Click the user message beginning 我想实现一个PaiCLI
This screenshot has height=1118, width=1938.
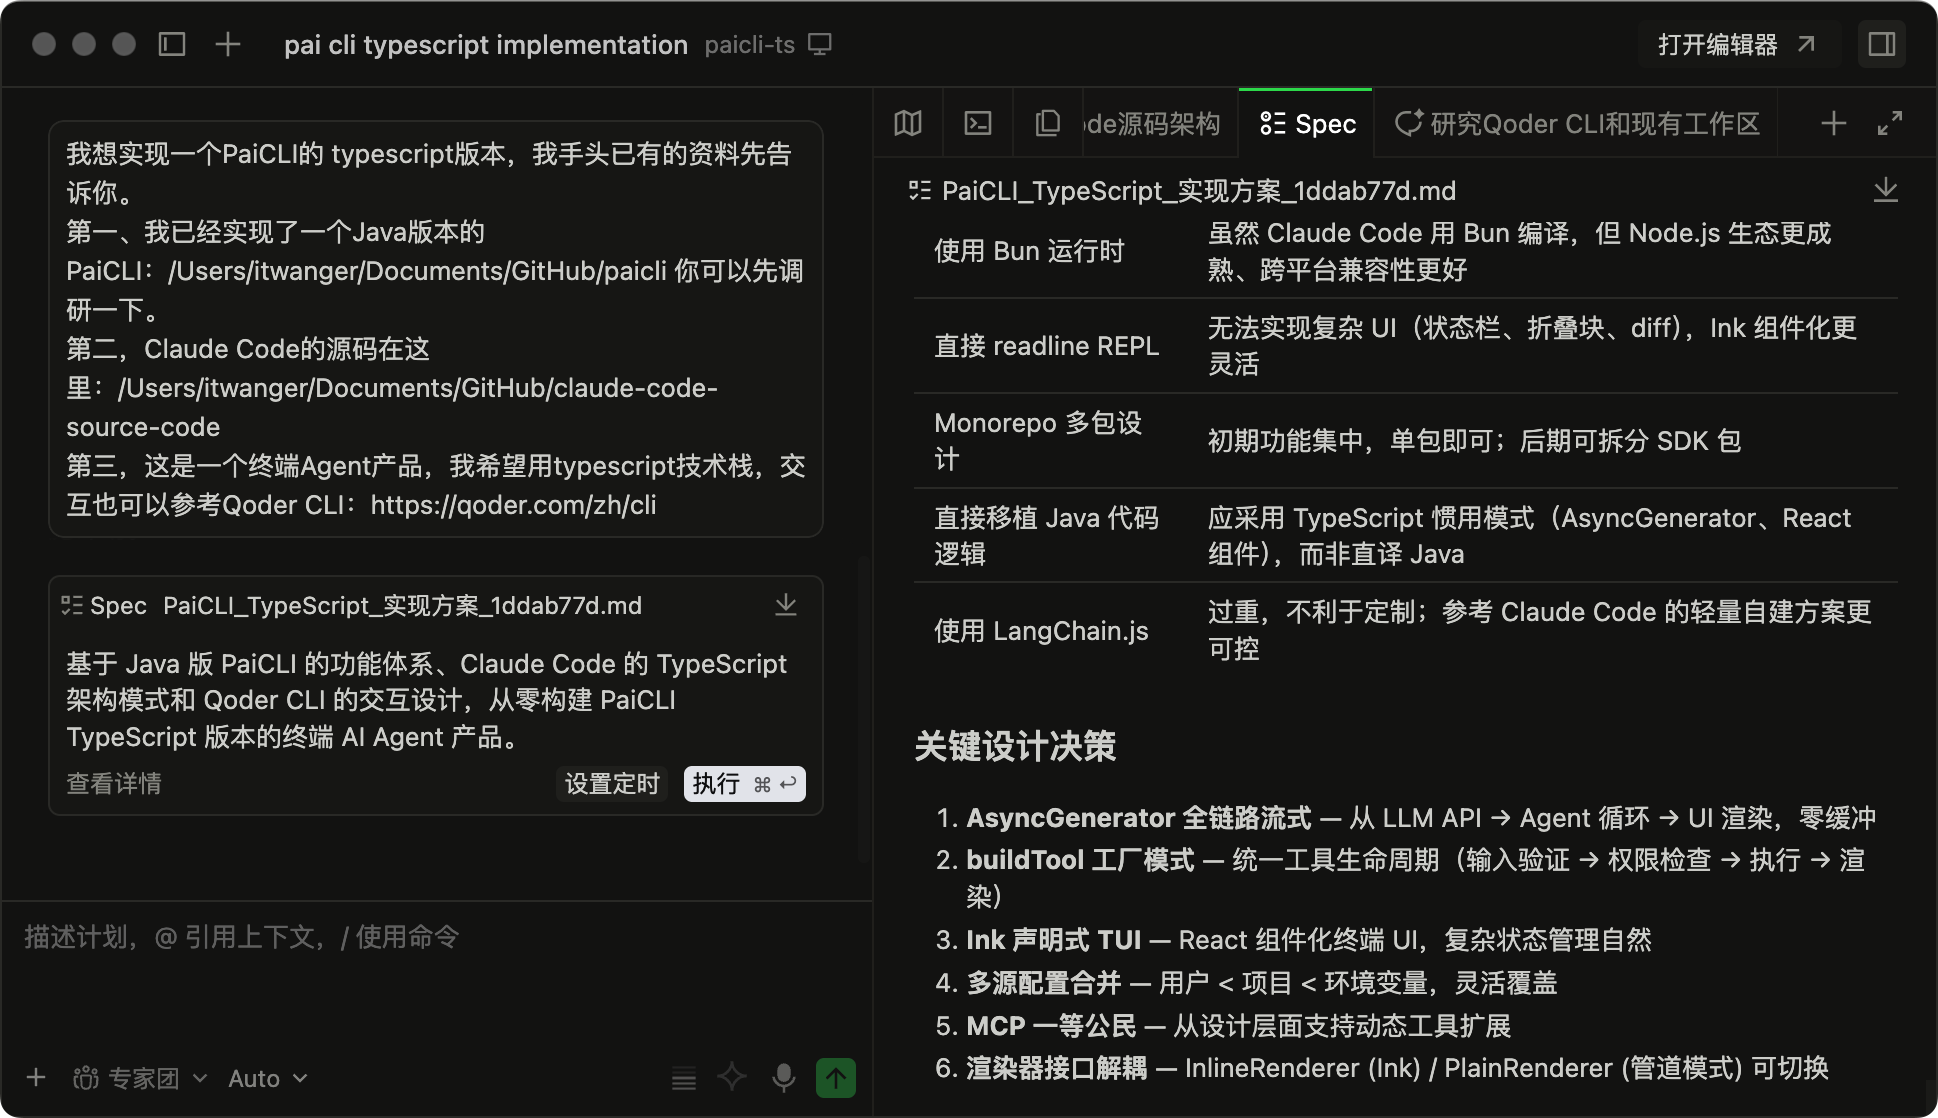click(x=436, y=329)
